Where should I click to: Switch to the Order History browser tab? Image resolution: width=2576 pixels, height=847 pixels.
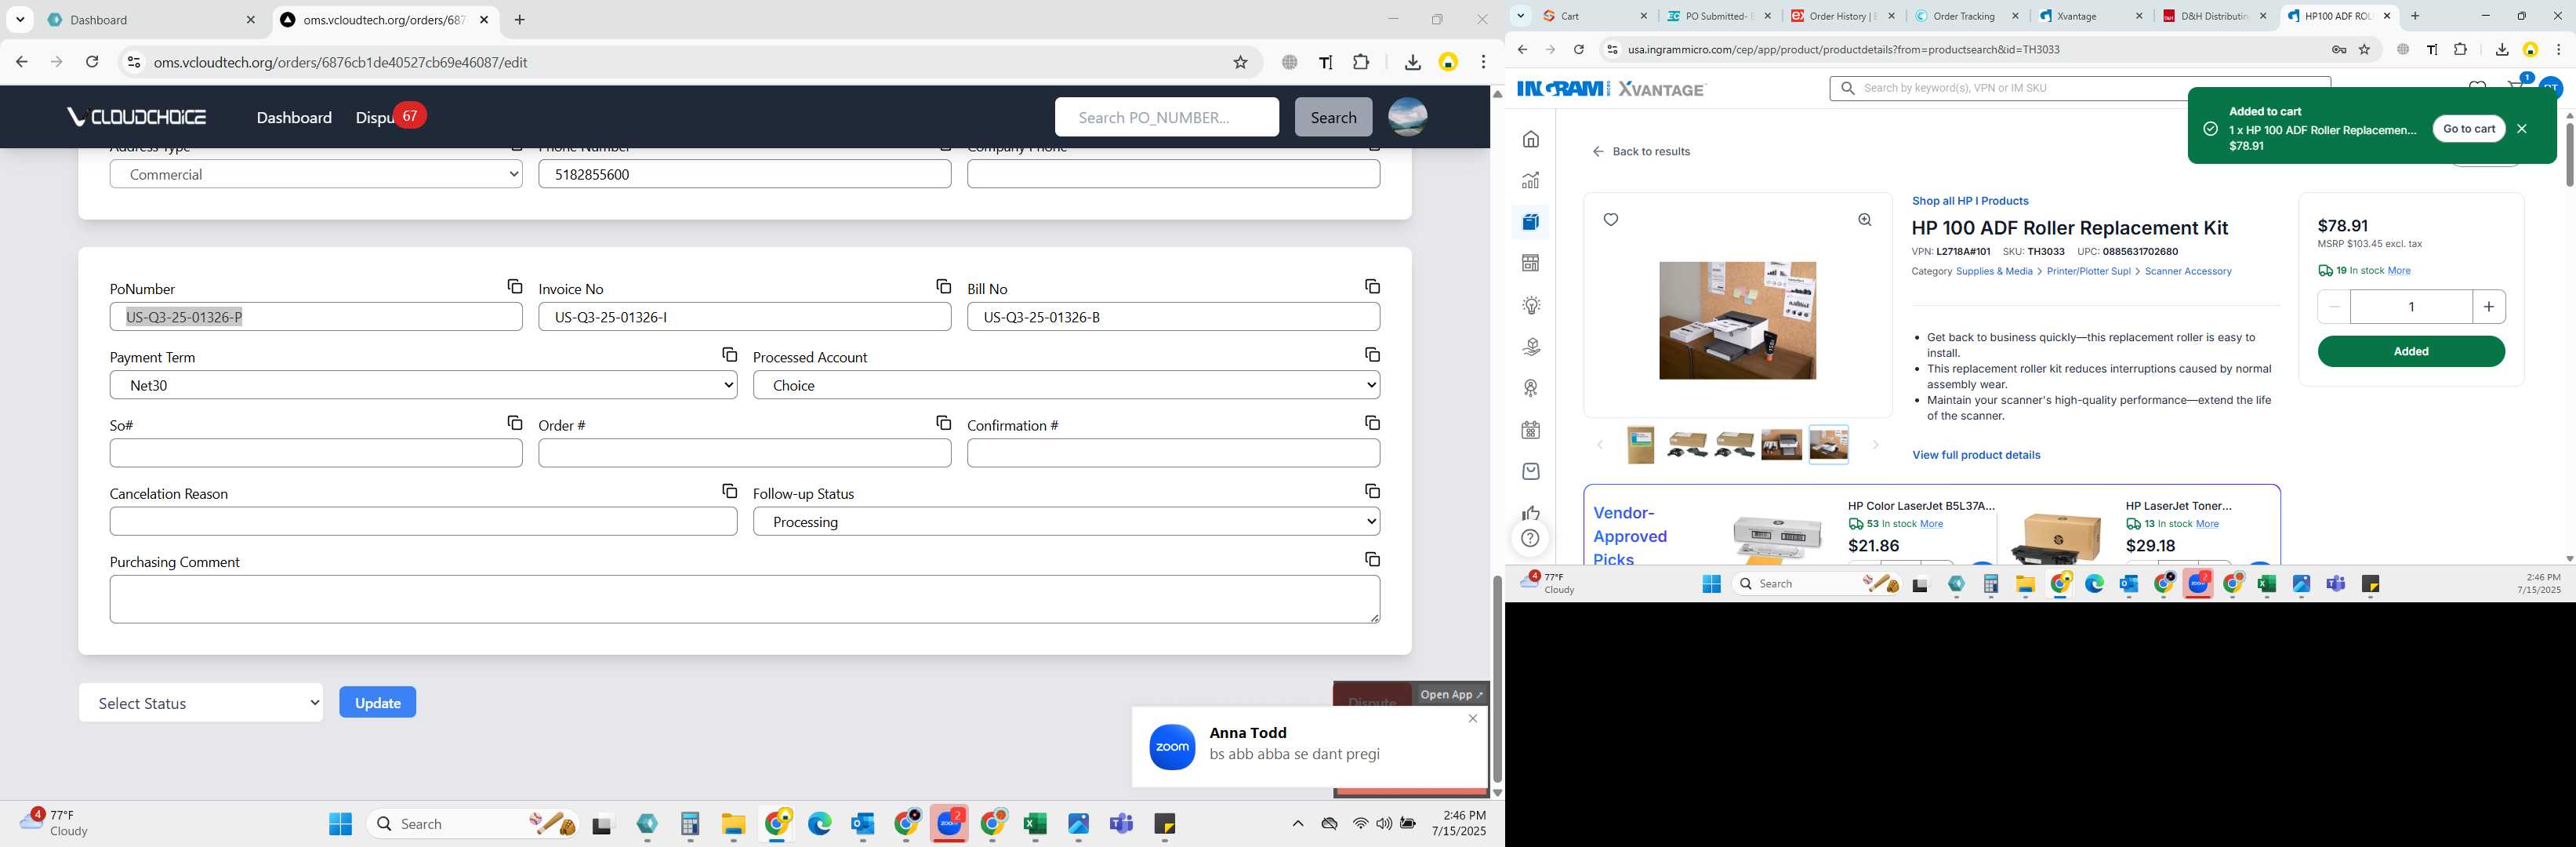(x=1843, y=16)
